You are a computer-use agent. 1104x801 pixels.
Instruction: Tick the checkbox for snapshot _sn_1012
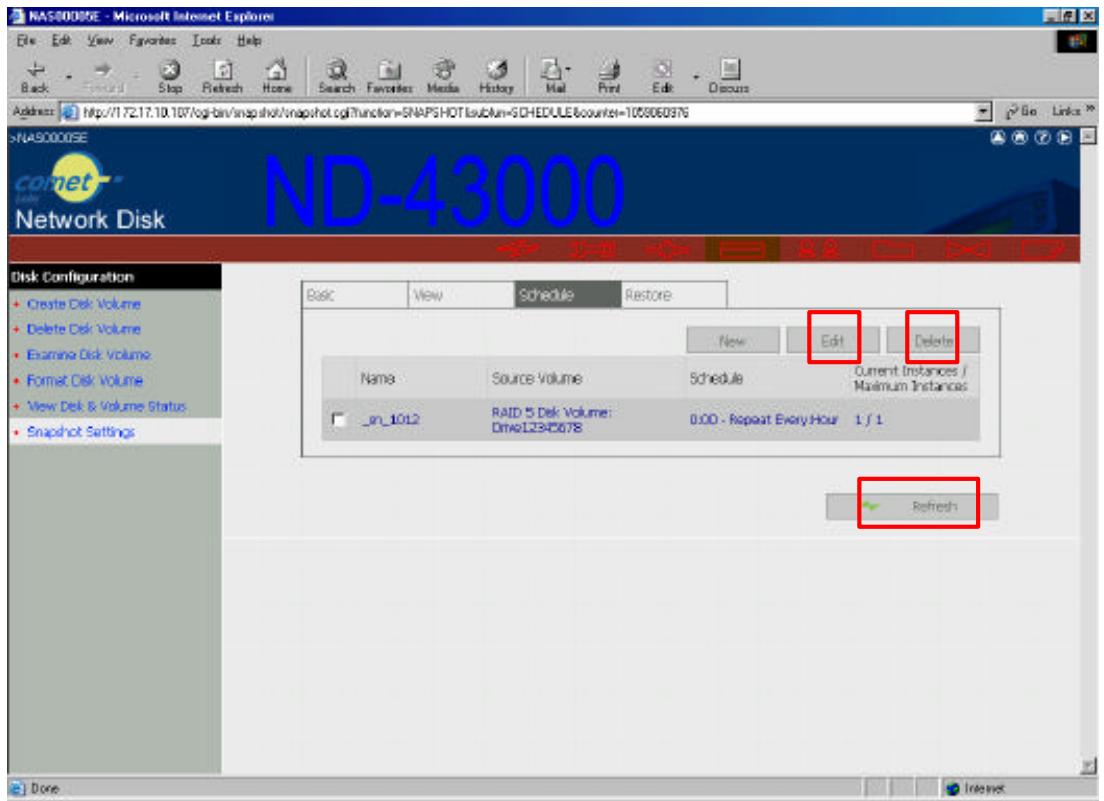(x=339, y=420)
